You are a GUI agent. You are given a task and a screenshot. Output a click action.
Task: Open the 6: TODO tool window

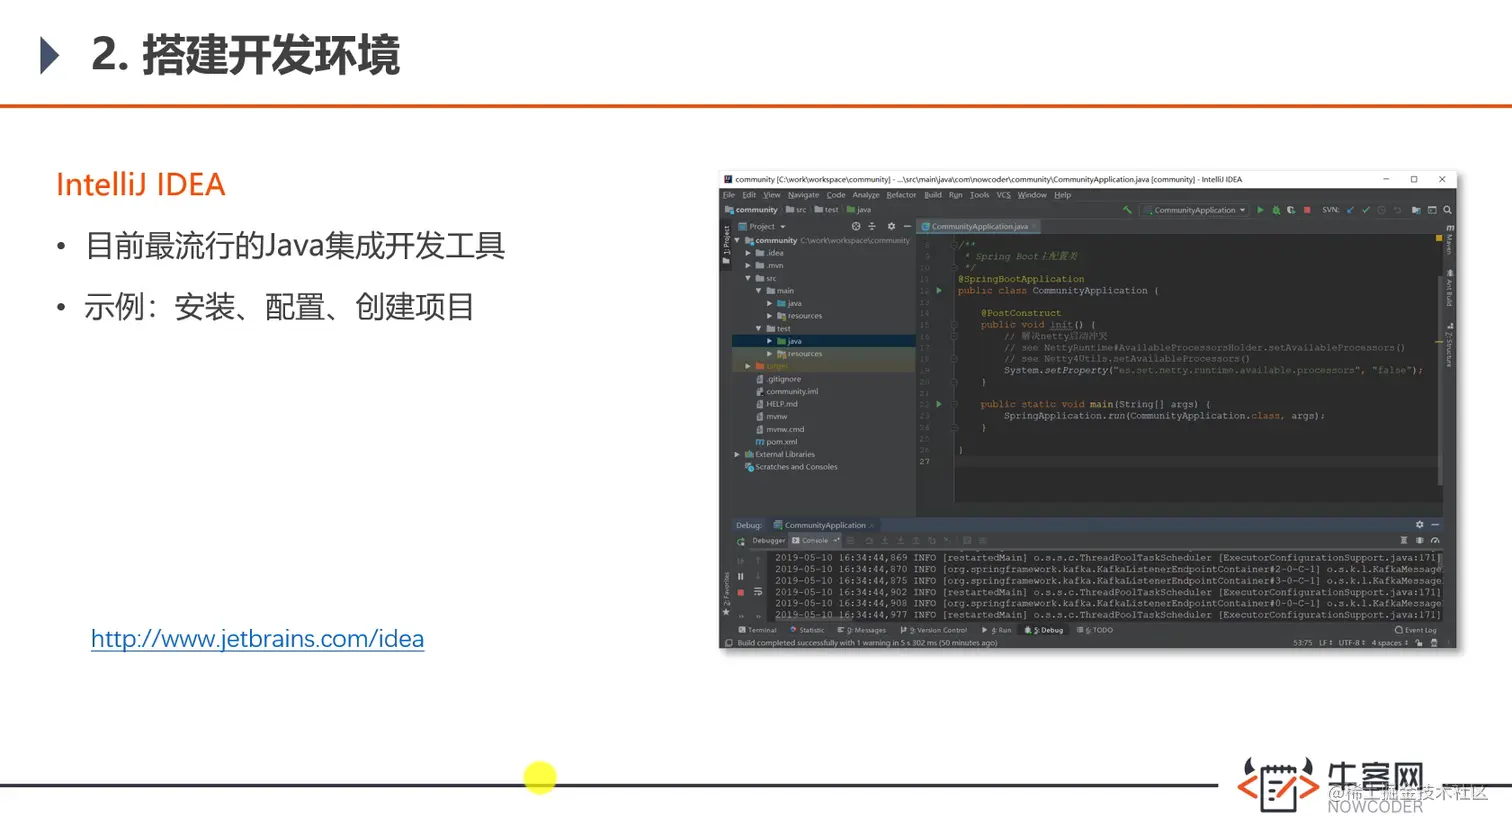pyautogui.click(x=1095, y=630)
